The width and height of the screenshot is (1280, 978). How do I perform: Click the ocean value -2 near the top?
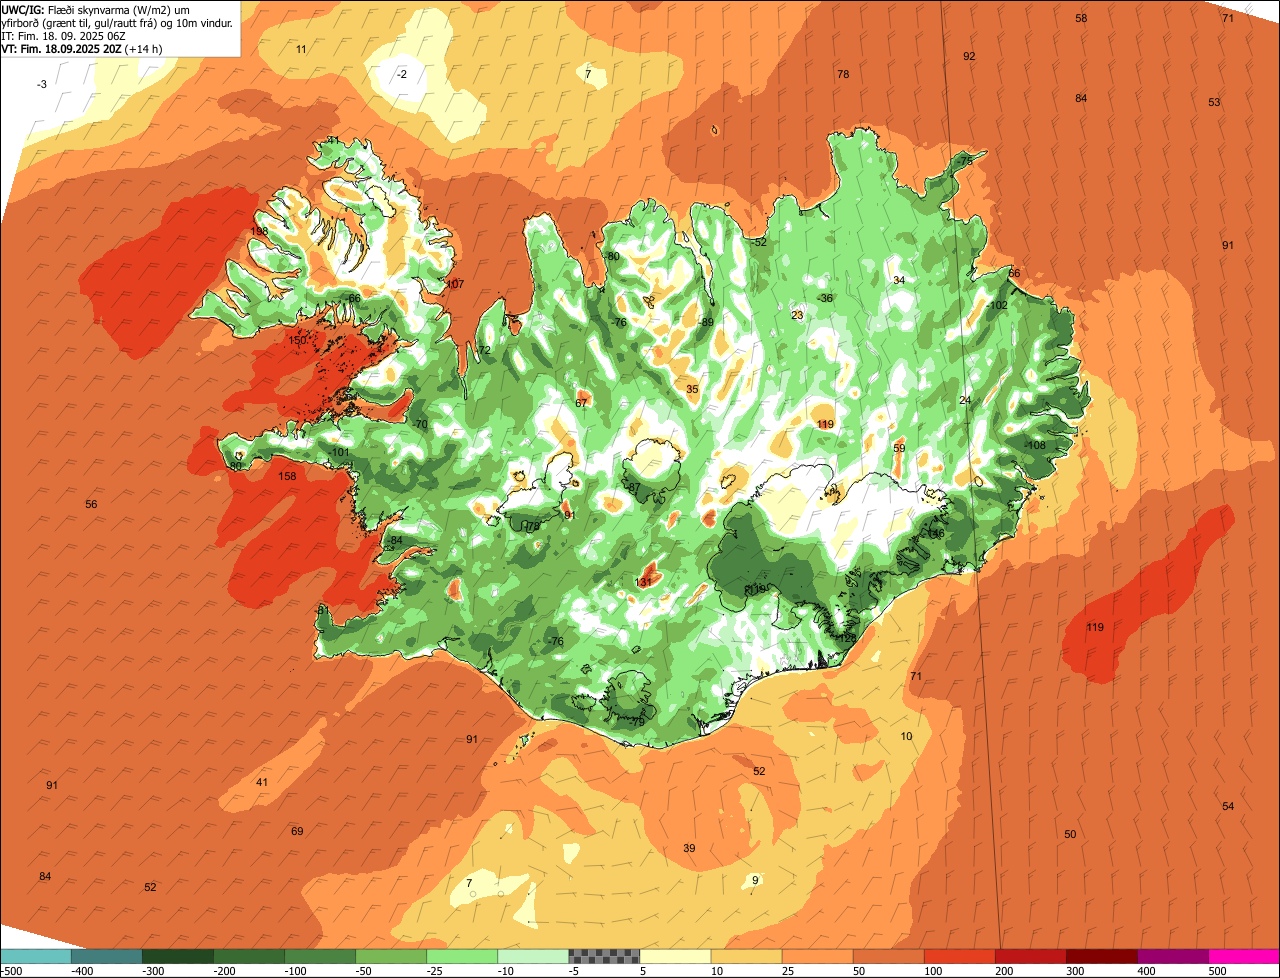[x=402, y=74]
